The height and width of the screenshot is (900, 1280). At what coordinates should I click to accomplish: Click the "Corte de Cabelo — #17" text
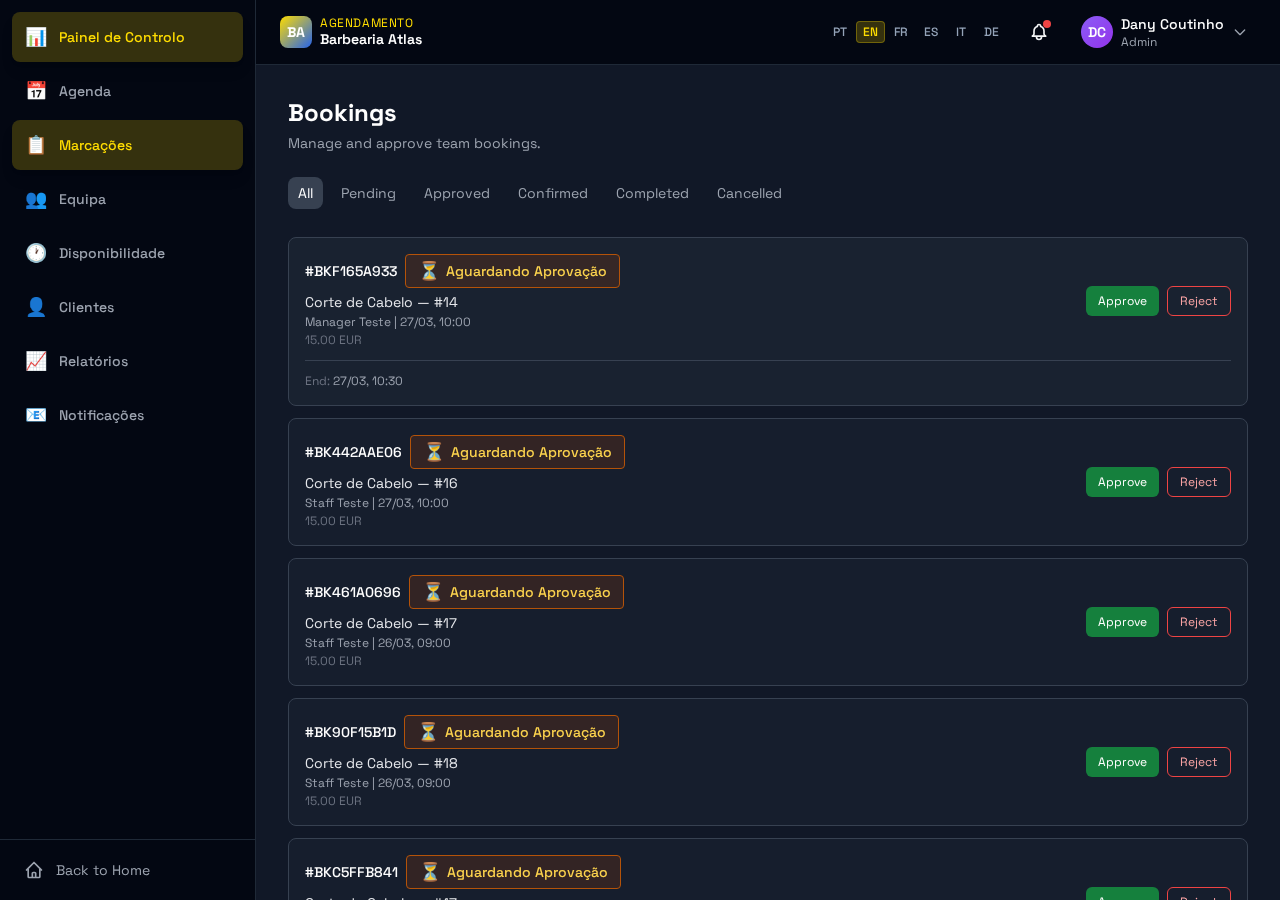click(x=381, y=623)
